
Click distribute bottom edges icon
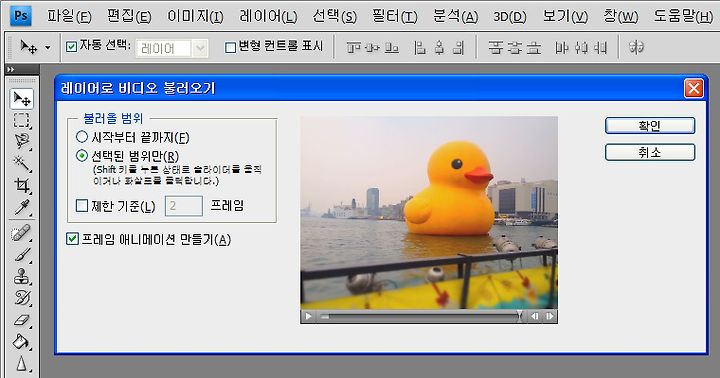[x=534, y=47]
